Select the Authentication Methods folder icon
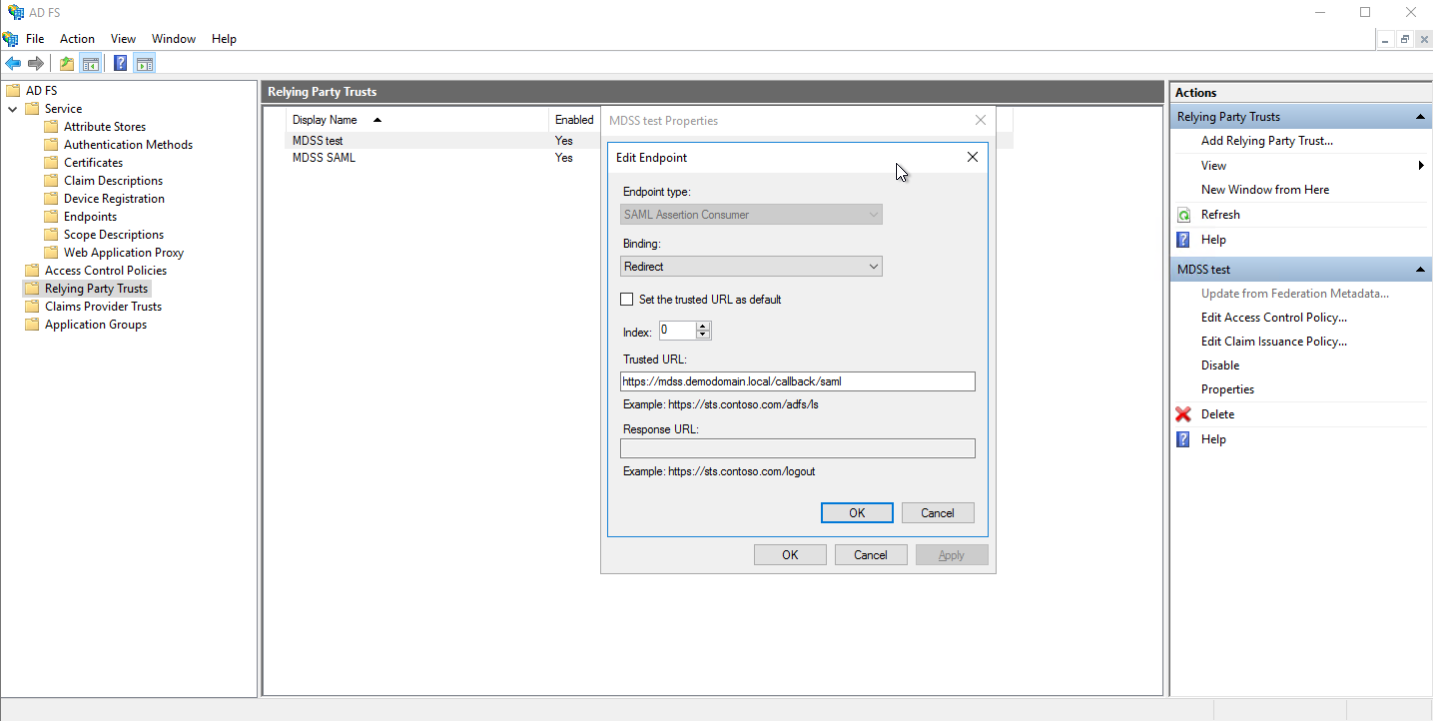 click(51, 145)
